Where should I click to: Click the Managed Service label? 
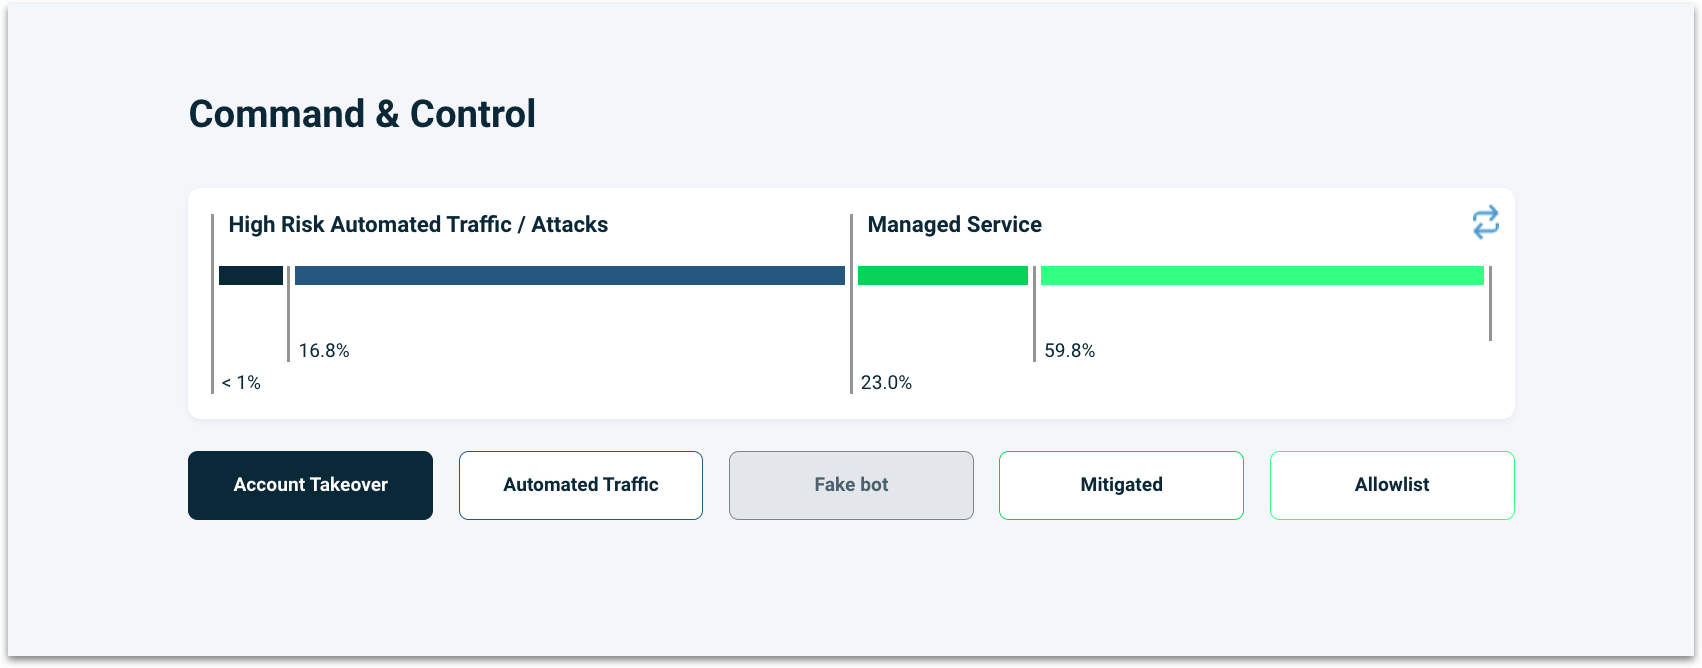click(x=954, y=224)
